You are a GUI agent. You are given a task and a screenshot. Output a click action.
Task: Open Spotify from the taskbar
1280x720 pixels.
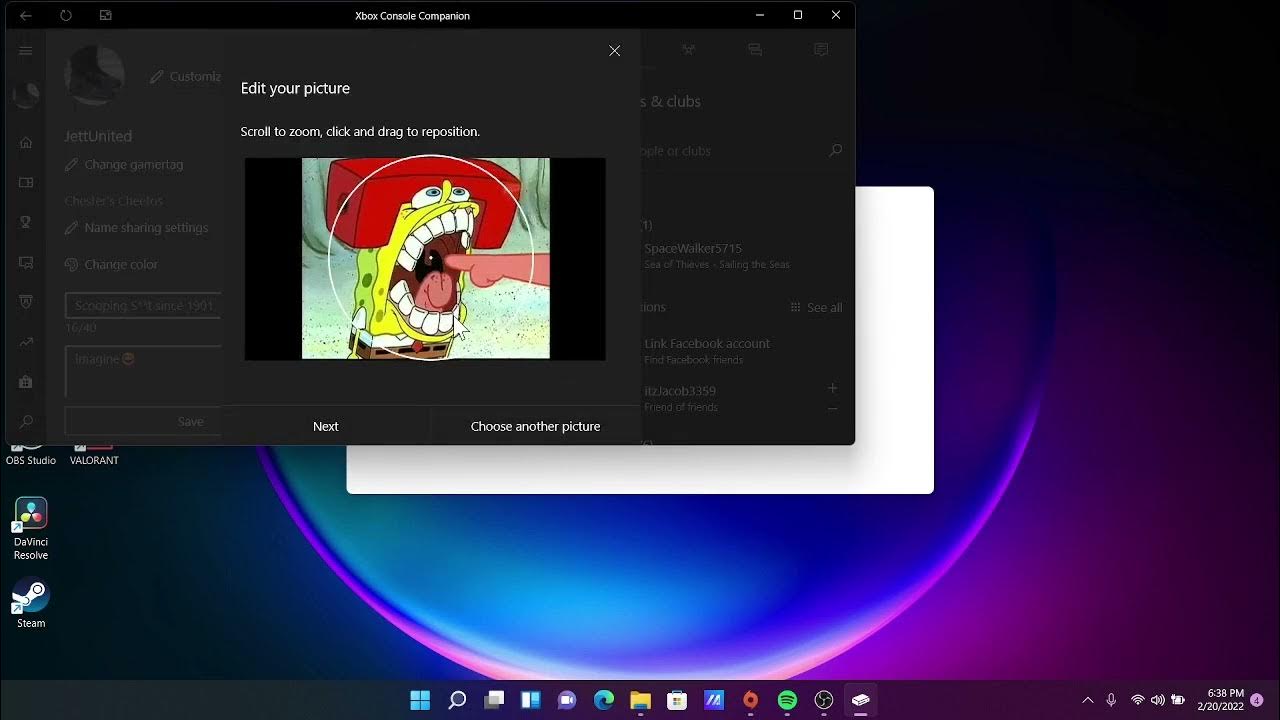tap(787, 700)
